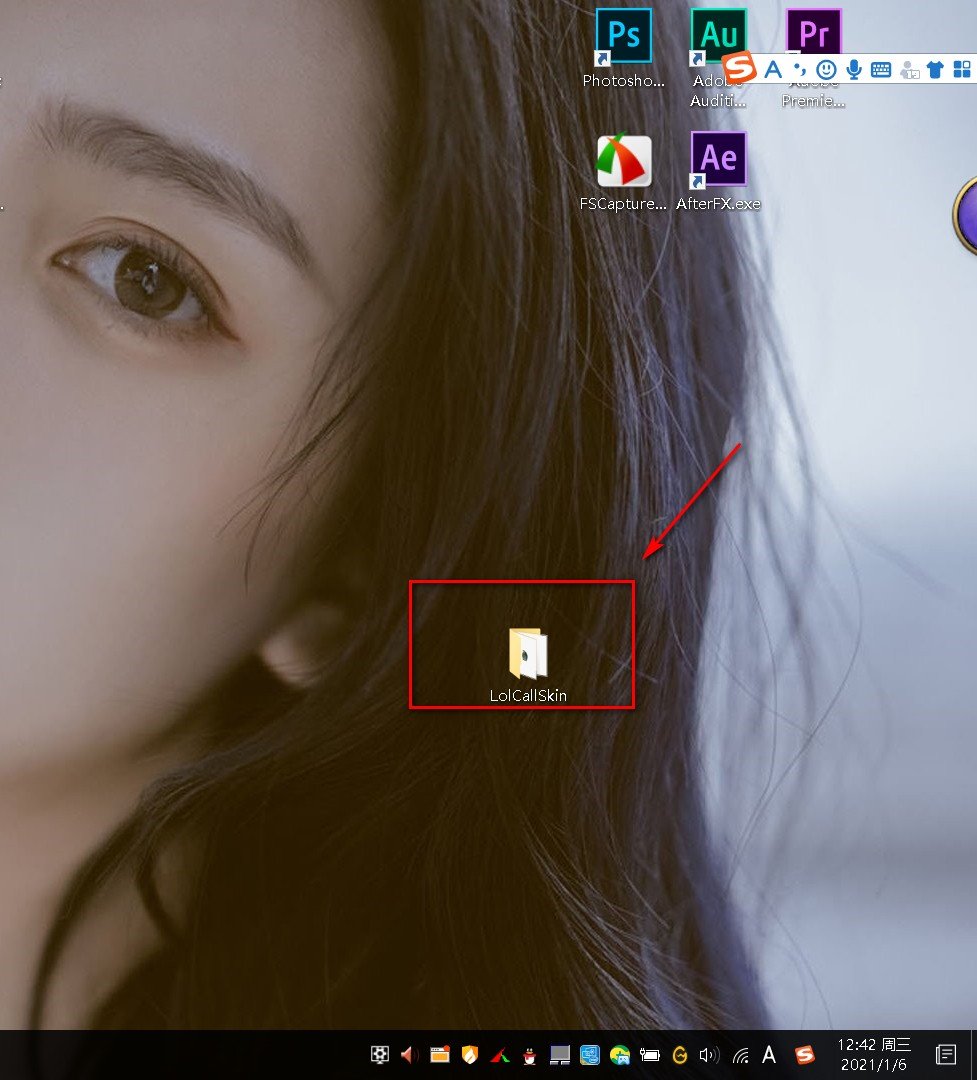Open the Wi-Fi network flyout in the tray
Screen dimensions: 977x1080
click(740, 1054)
